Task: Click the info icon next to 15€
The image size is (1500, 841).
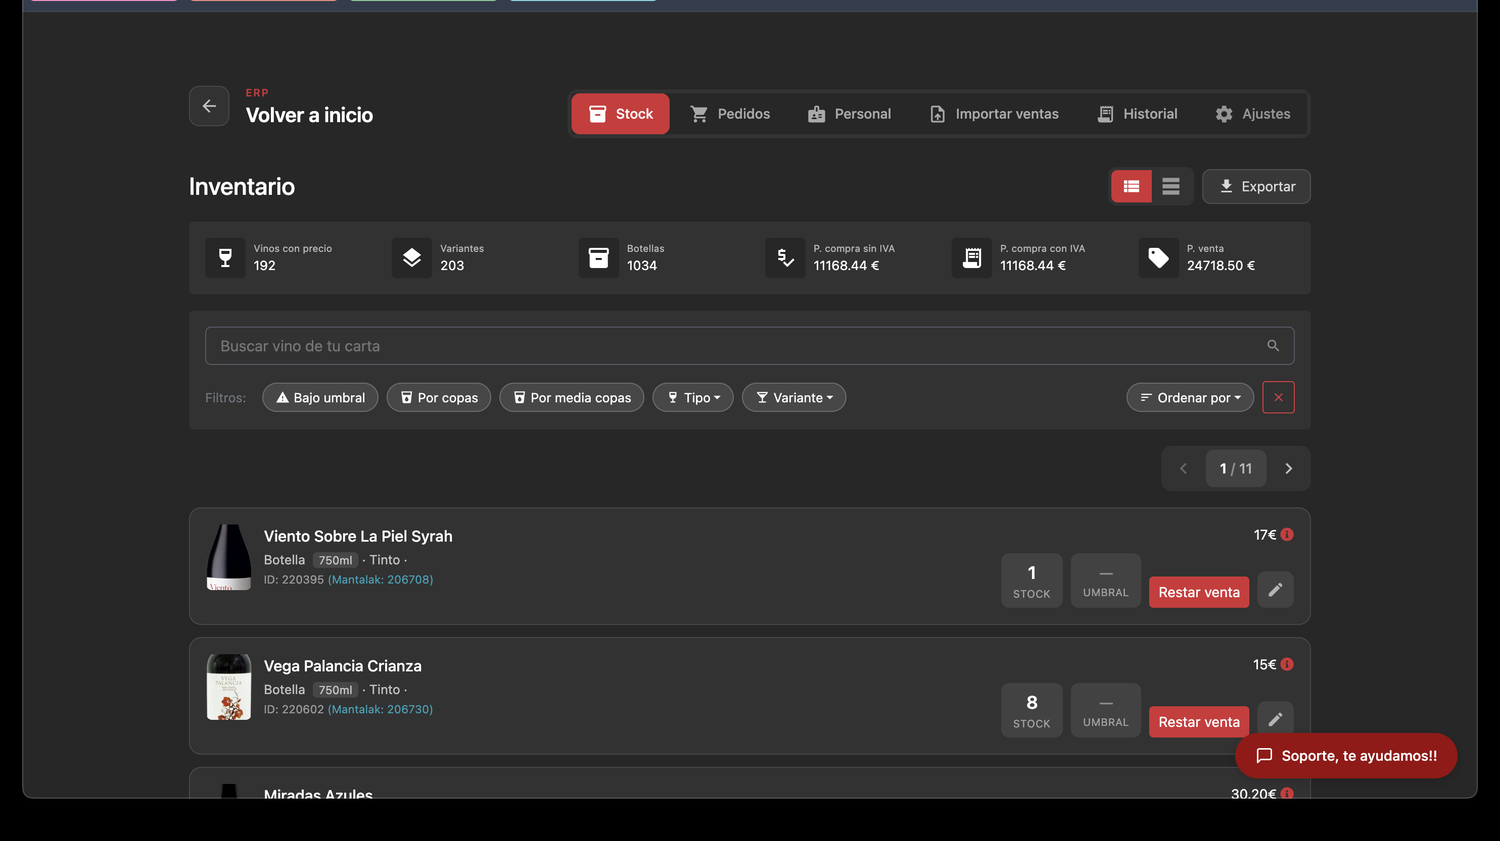Action: coord(1287,665)
